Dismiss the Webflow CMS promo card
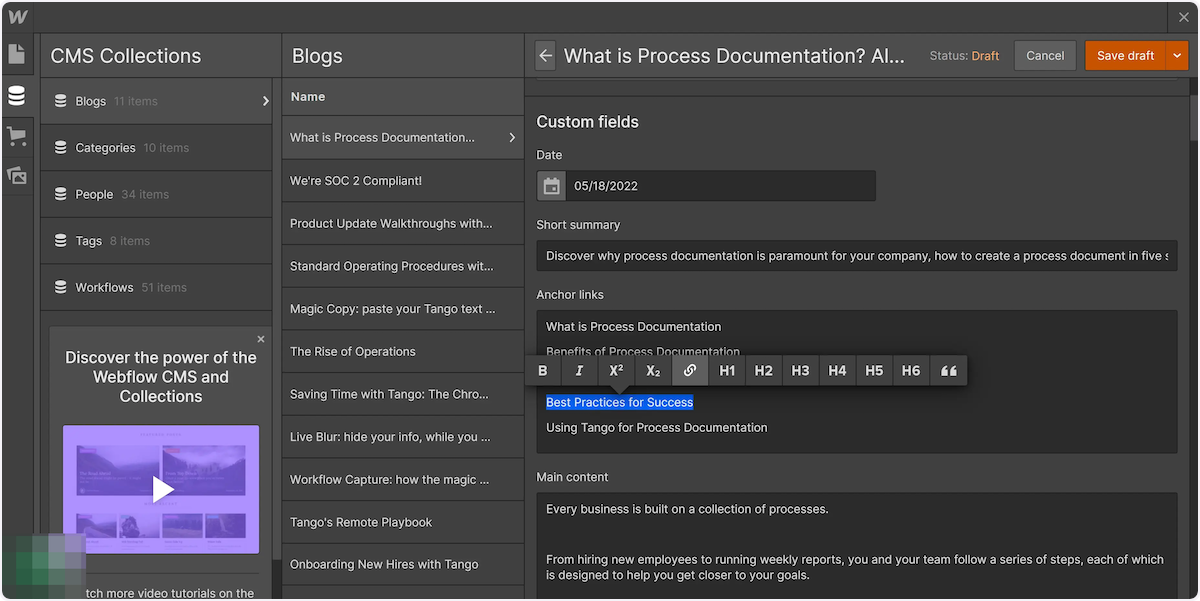Screen dimensions: 1200x601 (x=261, y=339)
